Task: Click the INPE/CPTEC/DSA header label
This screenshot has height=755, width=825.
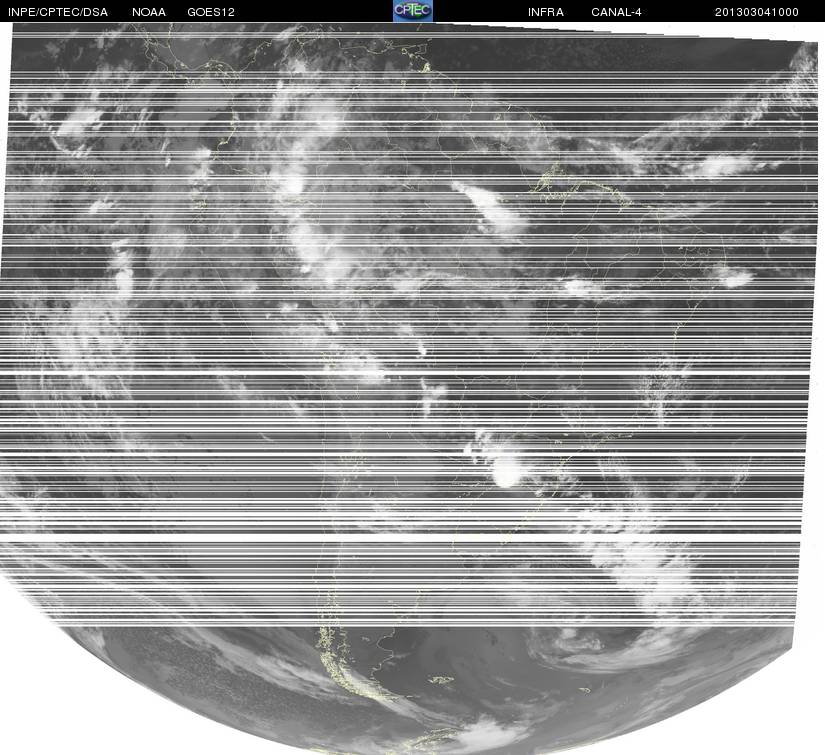Action: 58,12
